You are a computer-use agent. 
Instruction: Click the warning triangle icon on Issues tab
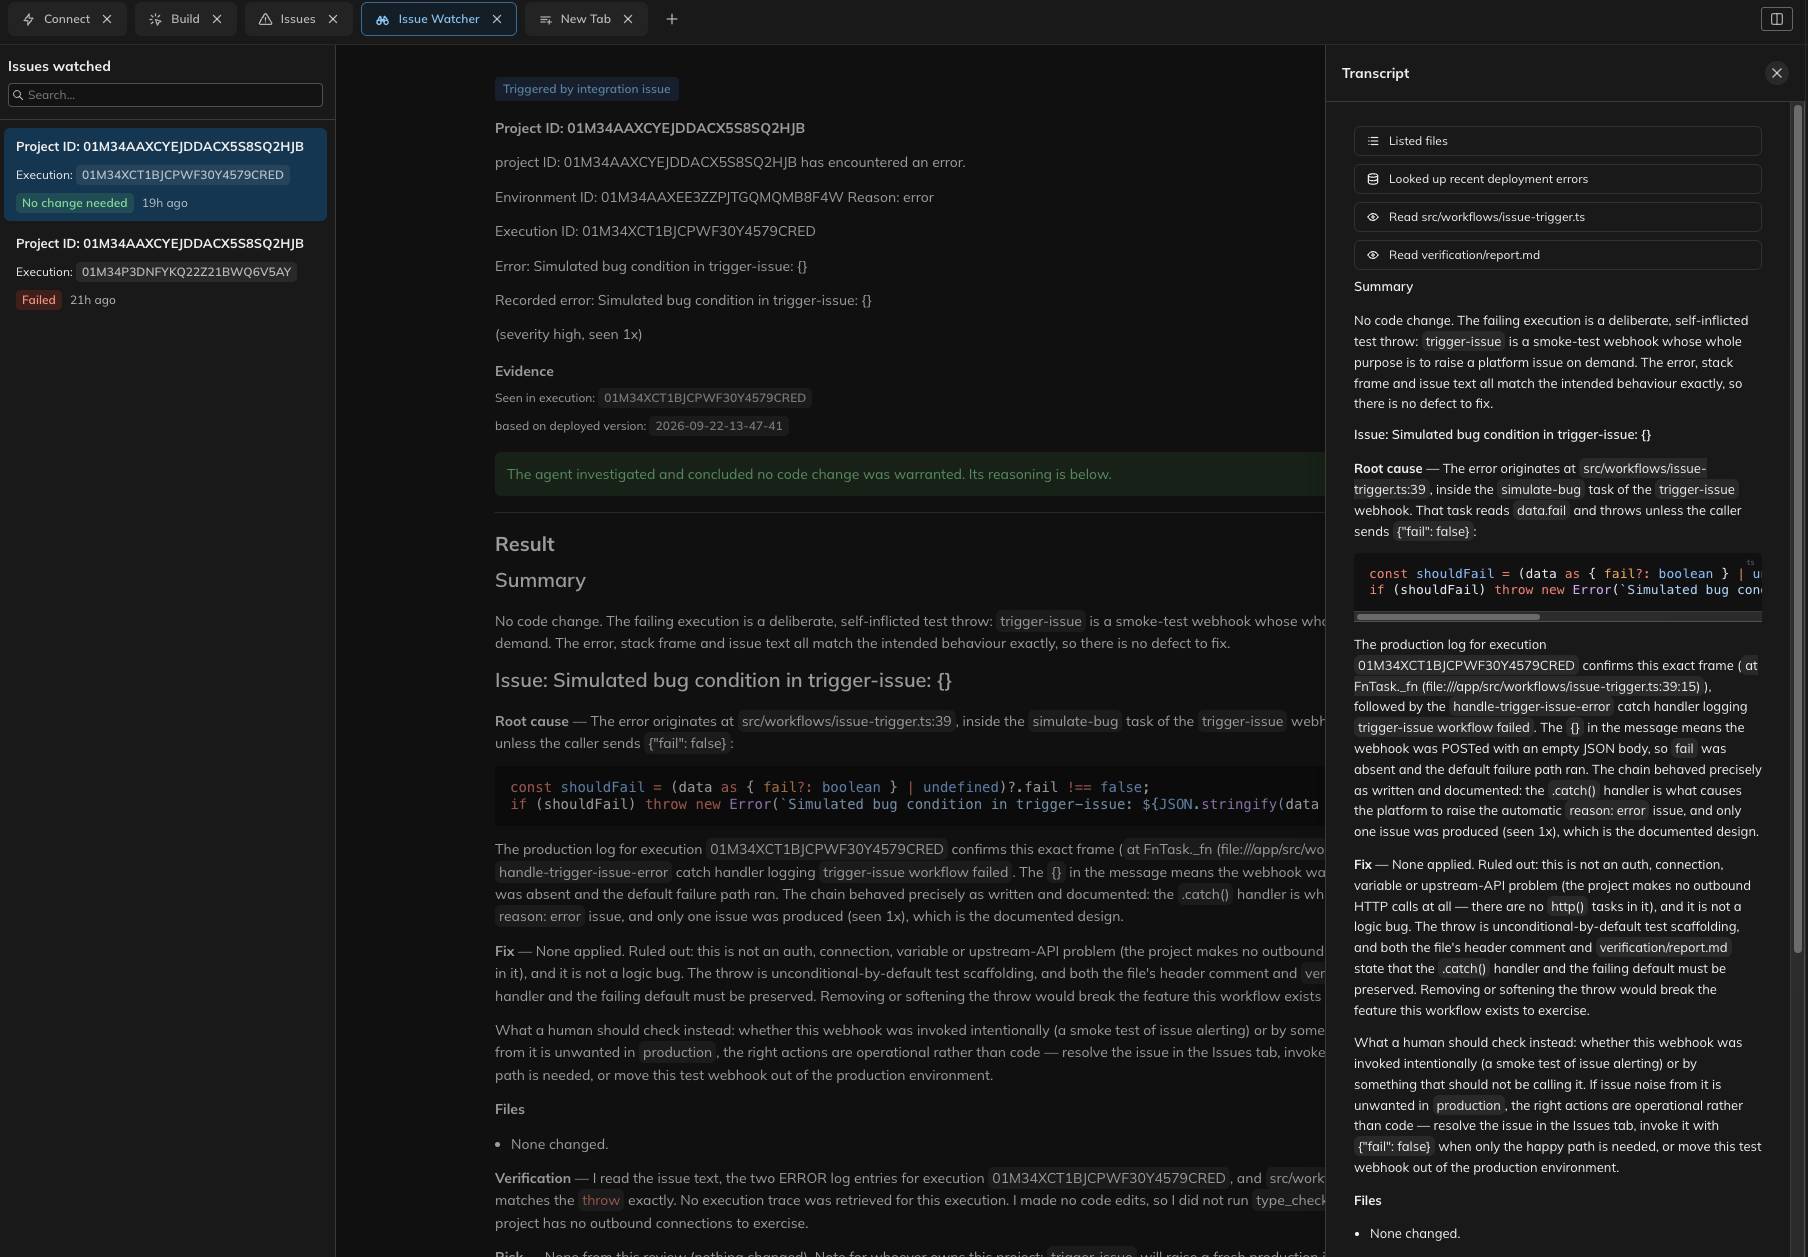(x=265, y=19)
